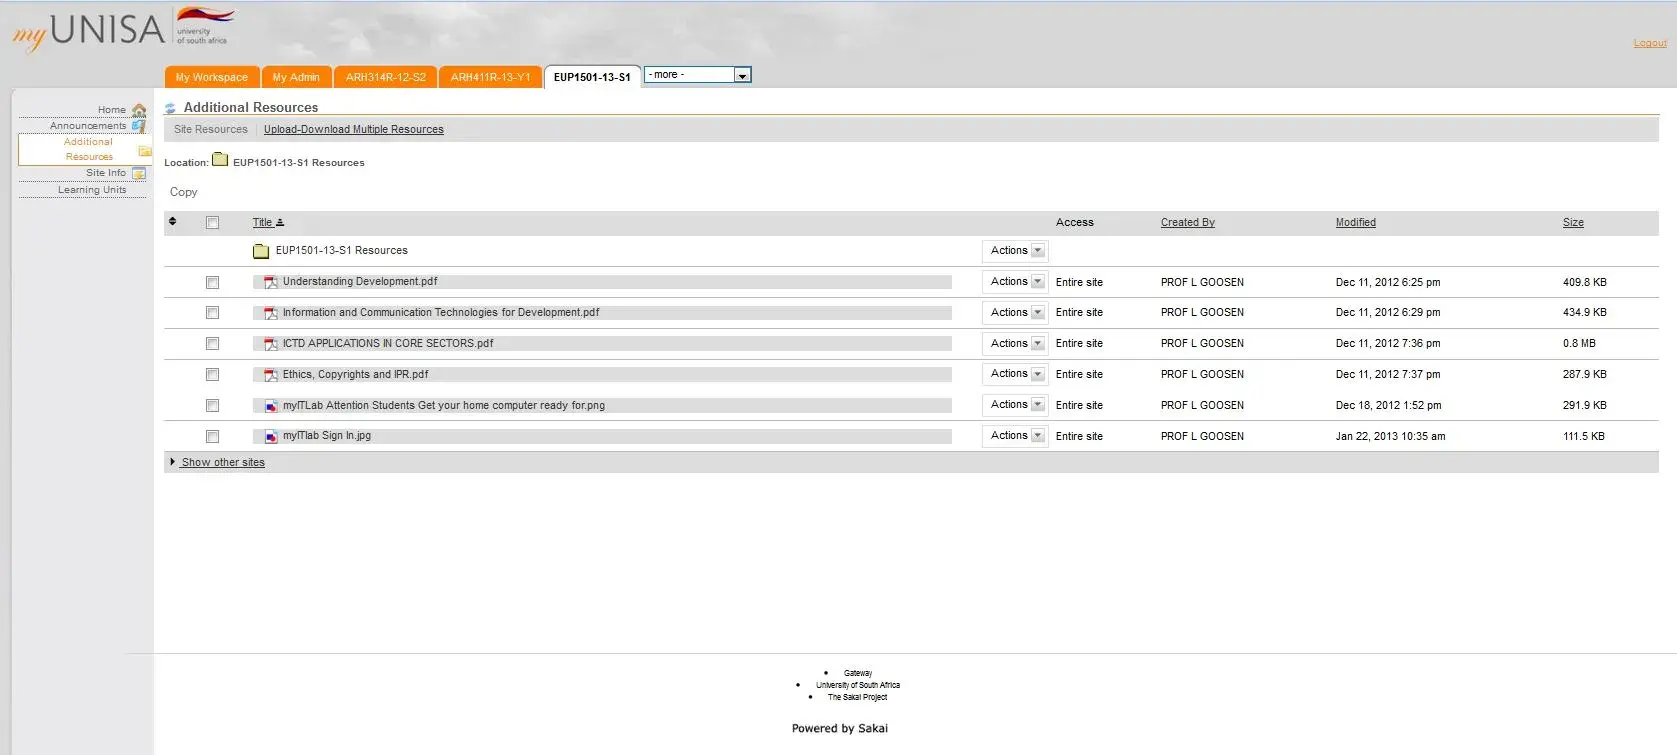Open the '- more -' sites dropdown

[x=697, y=75]
